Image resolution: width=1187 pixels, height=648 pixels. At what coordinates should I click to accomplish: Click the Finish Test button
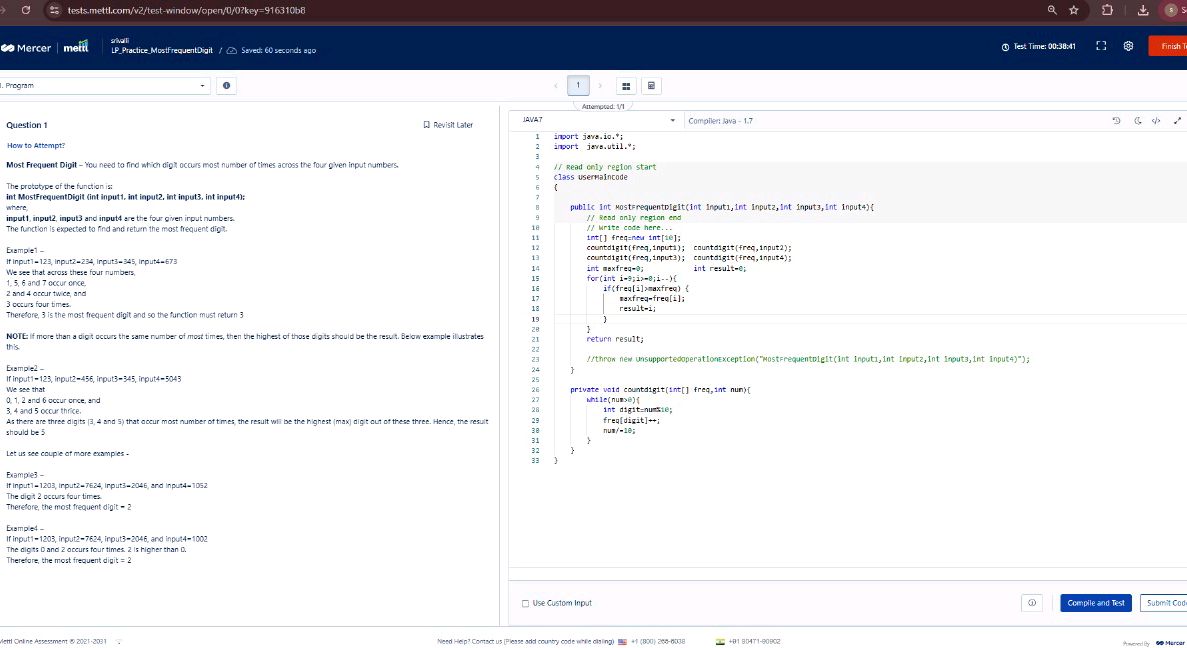(1168, 46)
